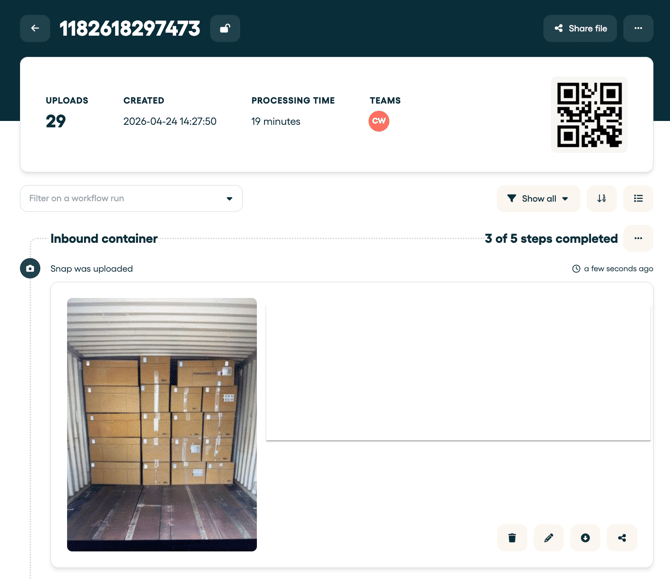Toggle the file lock icon

point(225,28)
